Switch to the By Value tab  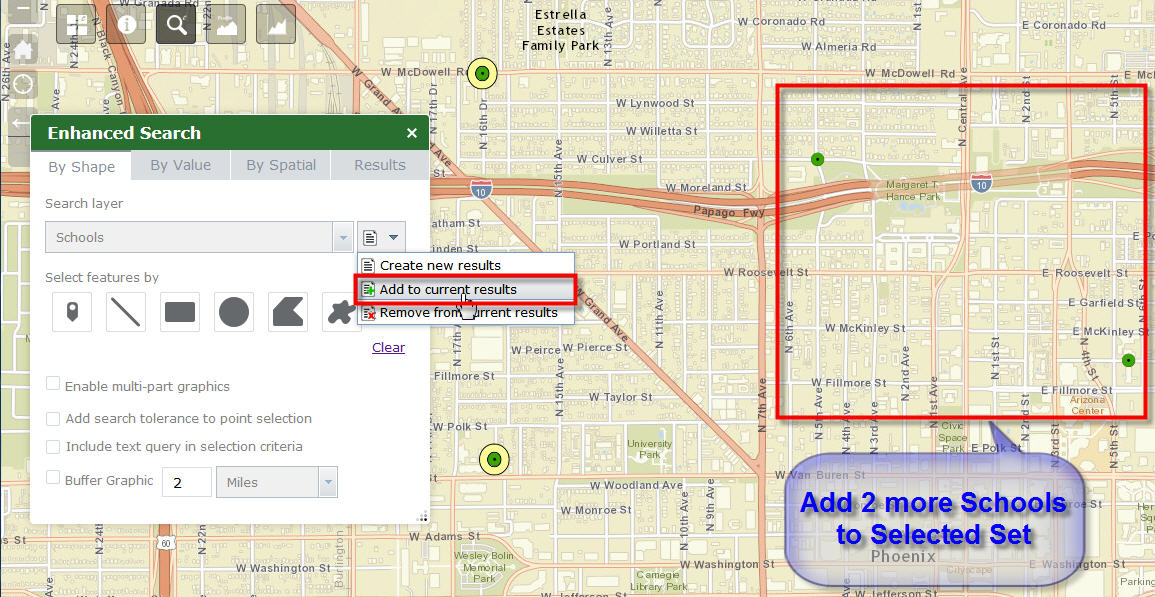pyautogui.click(x=180, y=165)
